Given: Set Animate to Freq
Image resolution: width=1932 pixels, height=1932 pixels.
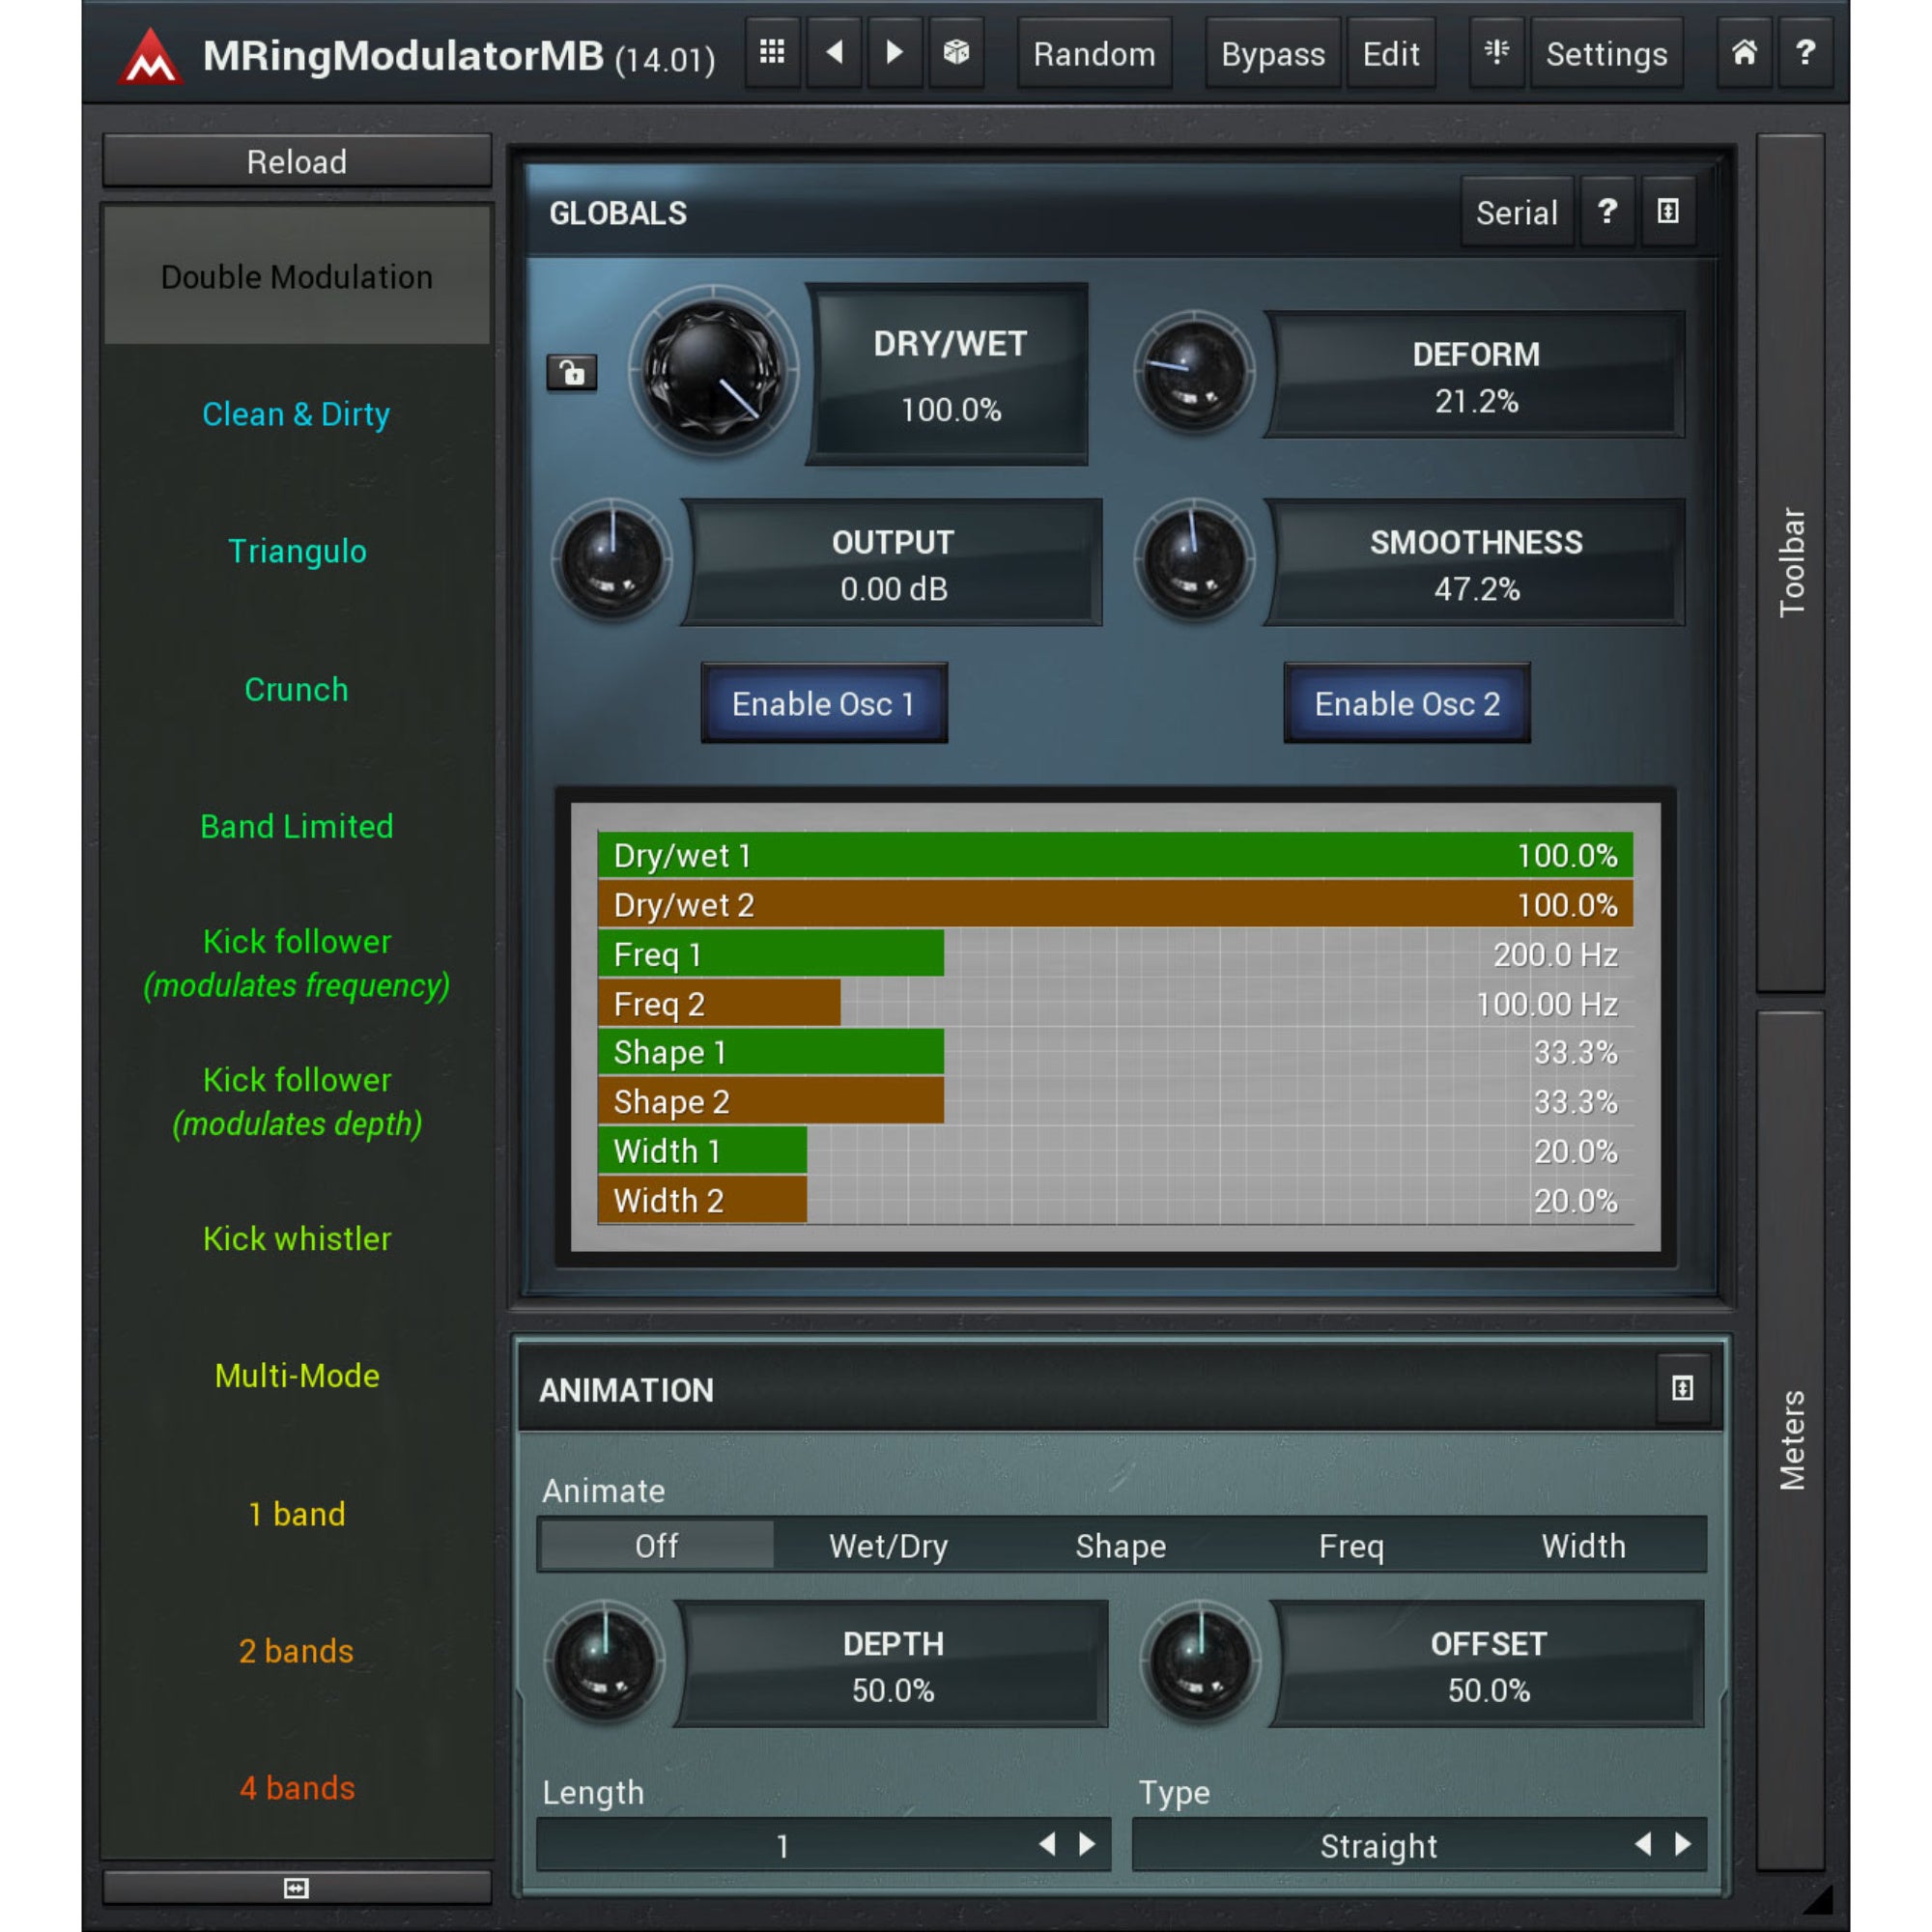Looking at the screenshot, I should click(x=1351, y=1546).
